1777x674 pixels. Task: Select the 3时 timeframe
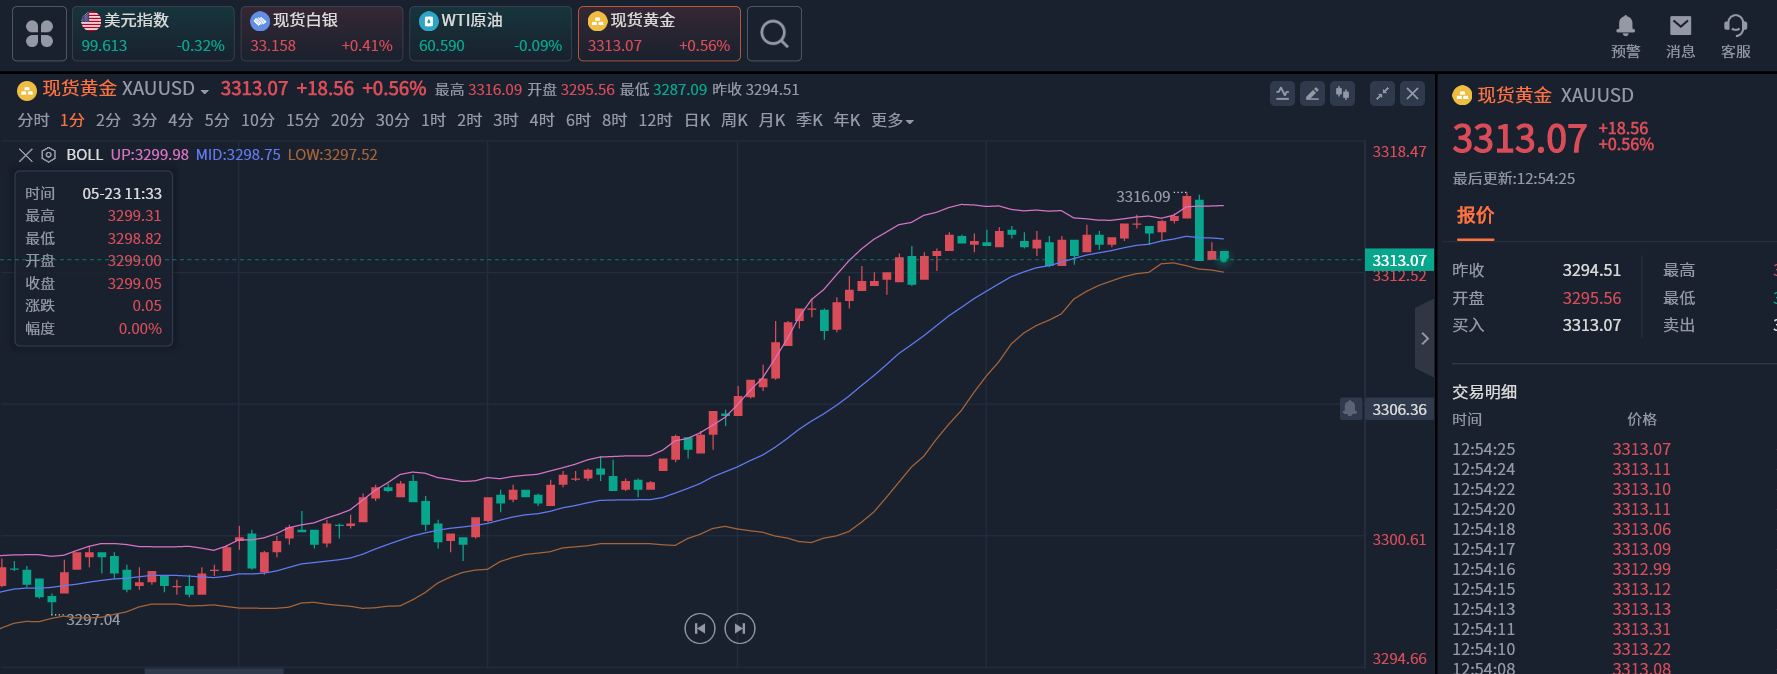[x=505, y=120]
